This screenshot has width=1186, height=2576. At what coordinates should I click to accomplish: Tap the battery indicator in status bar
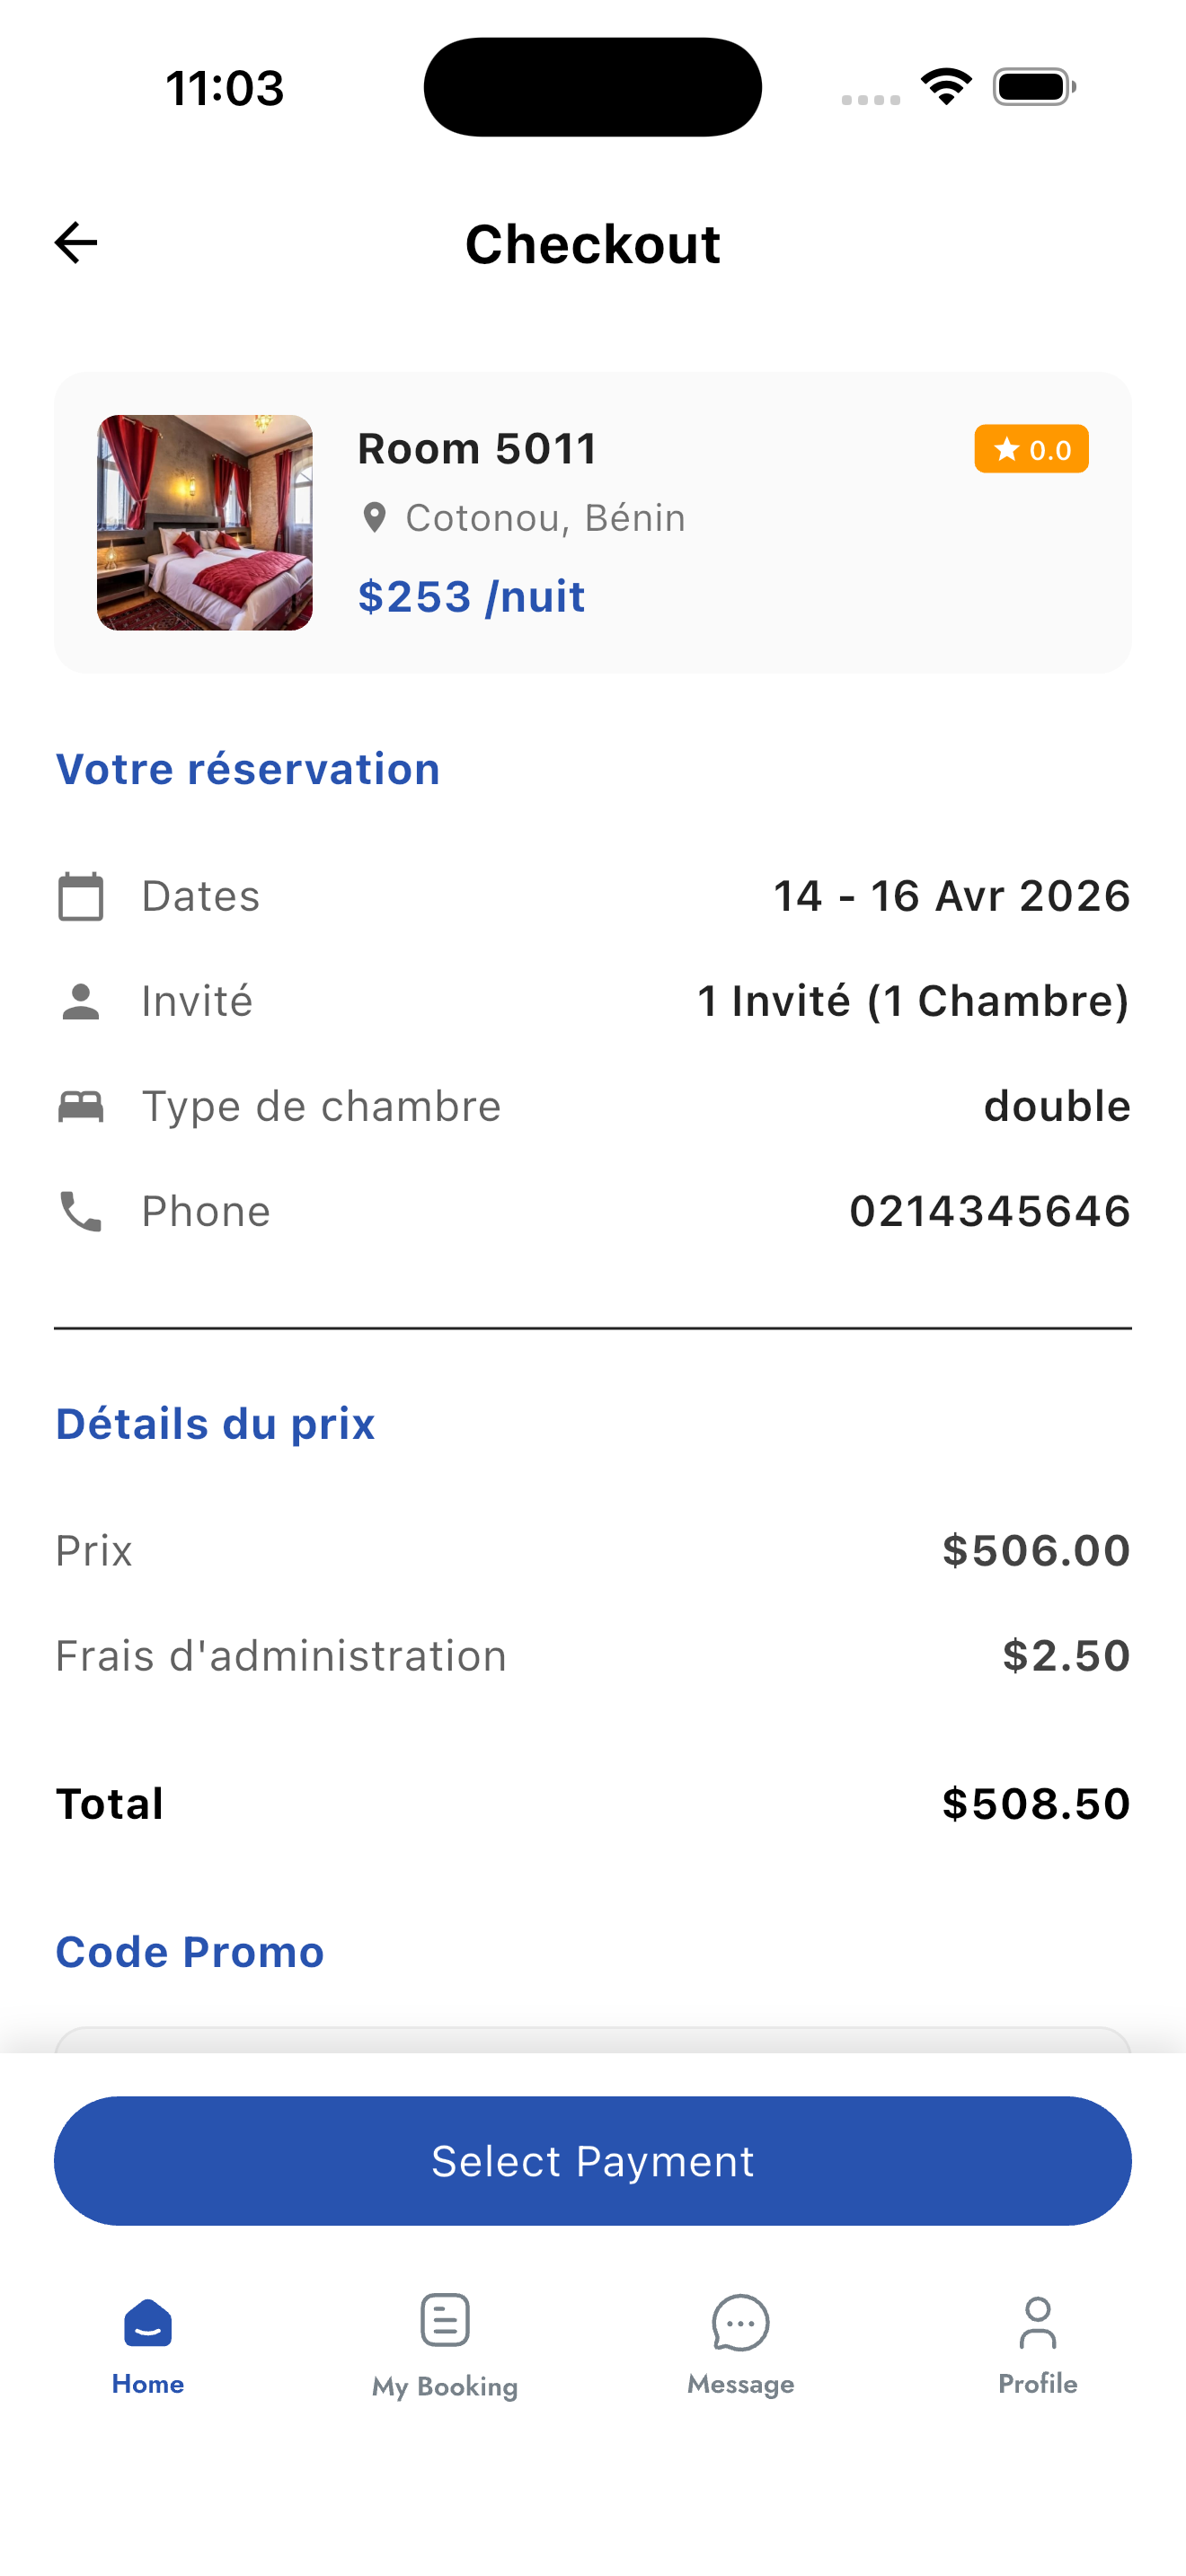[x=1033, y=87]
